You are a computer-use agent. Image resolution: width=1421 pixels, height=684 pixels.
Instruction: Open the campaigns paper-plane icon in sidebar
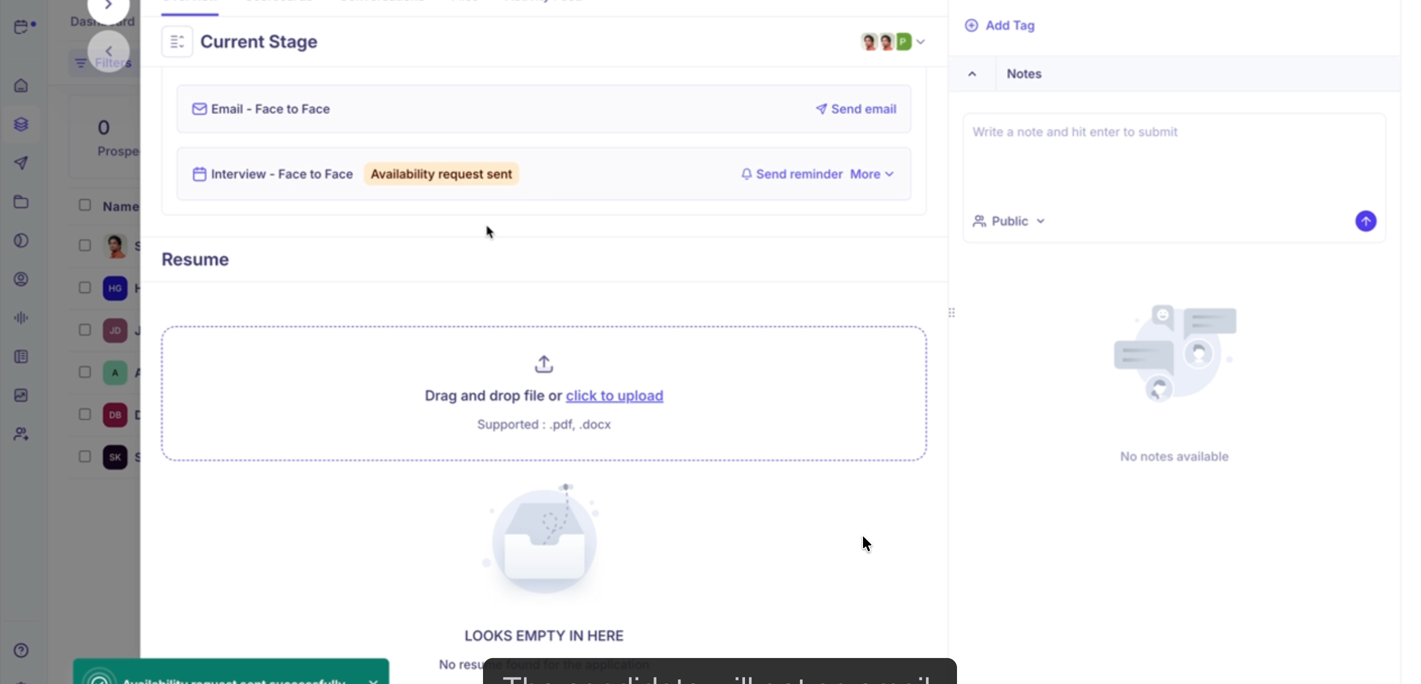pyautogui.click(x=21, y=162)
